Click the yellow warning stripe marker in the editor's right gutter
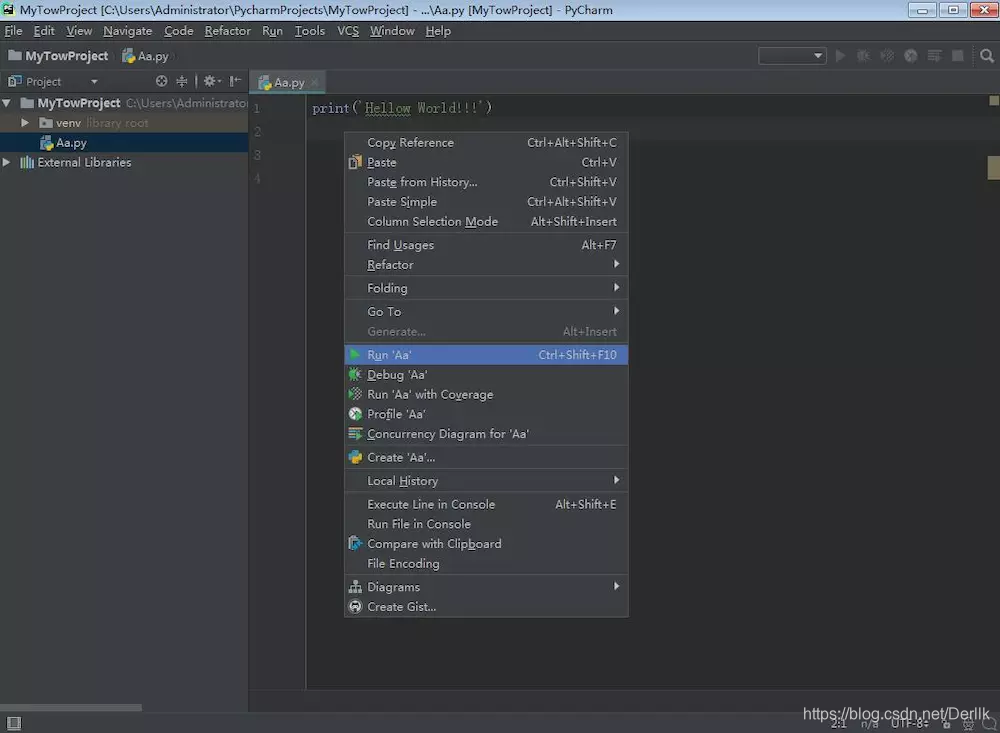 click(993, 168)
